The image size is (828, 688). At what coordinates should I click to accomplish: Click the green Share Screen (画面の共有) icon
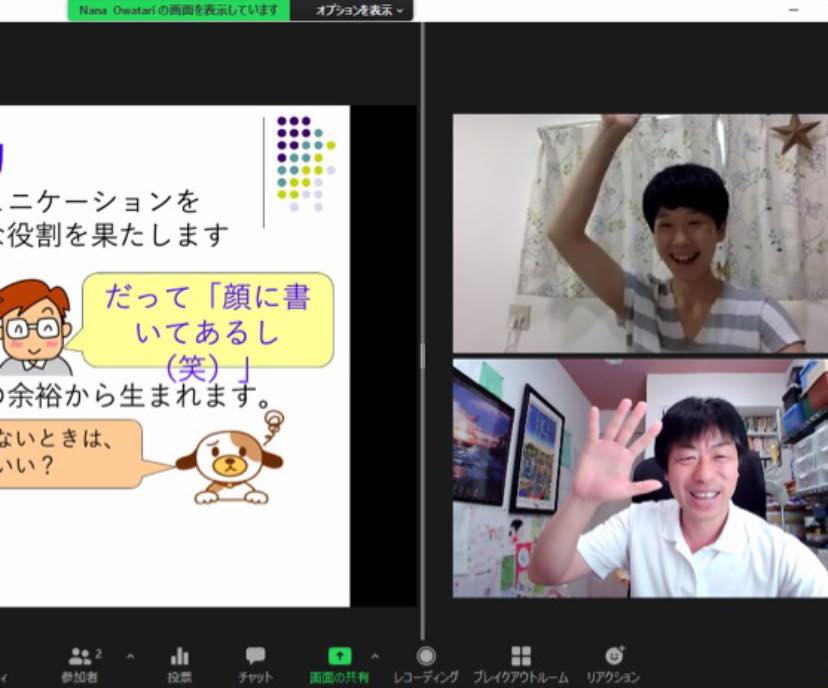coord(340,657)
